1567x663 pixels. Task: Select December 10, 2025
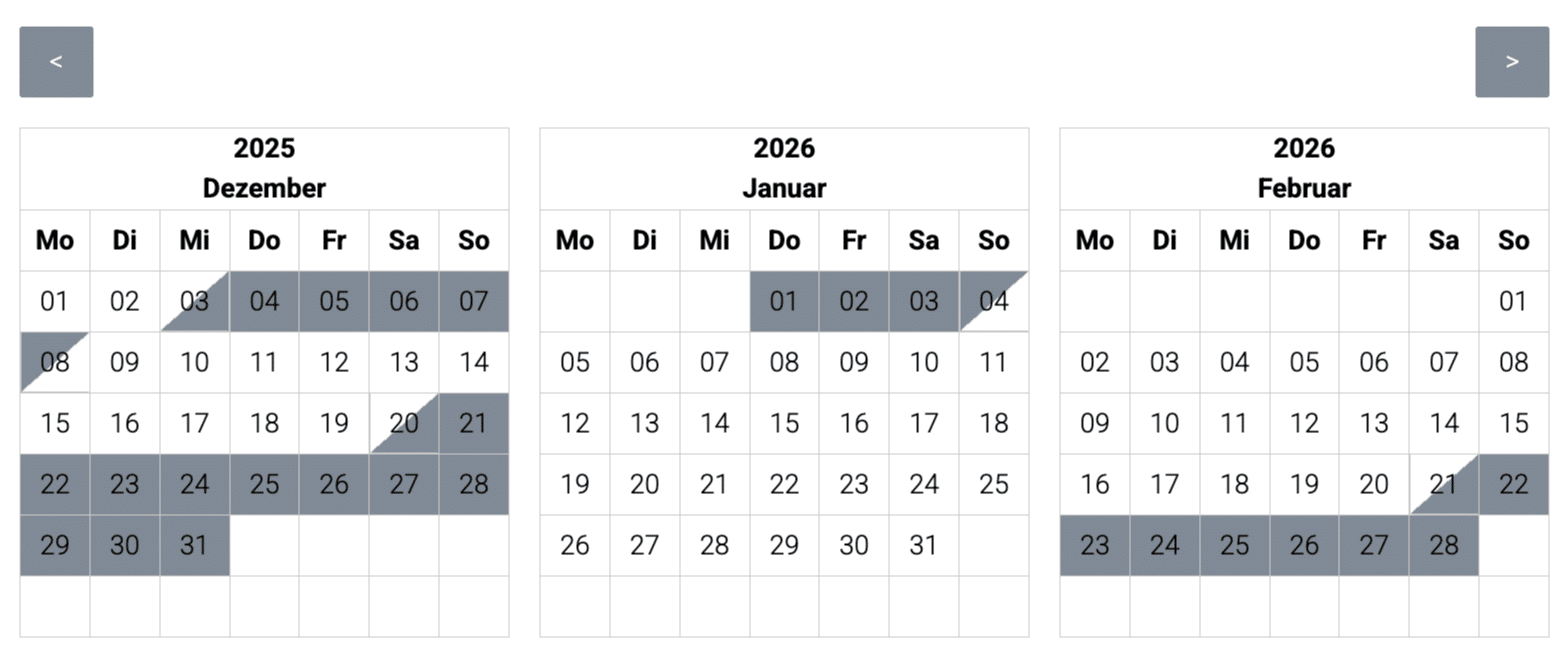(x=194, y=362)
